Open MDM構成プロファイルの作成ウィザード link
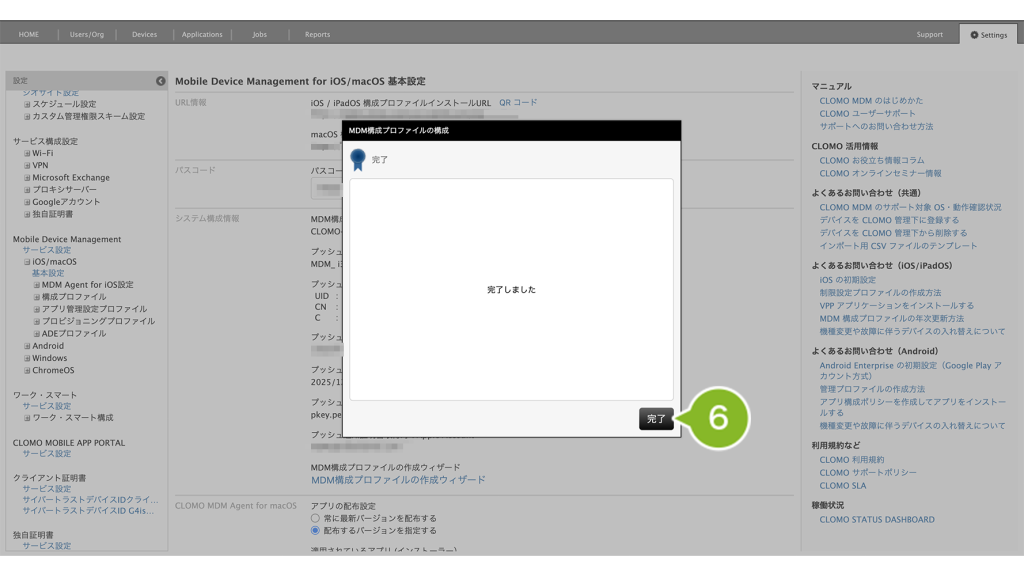 398,480
